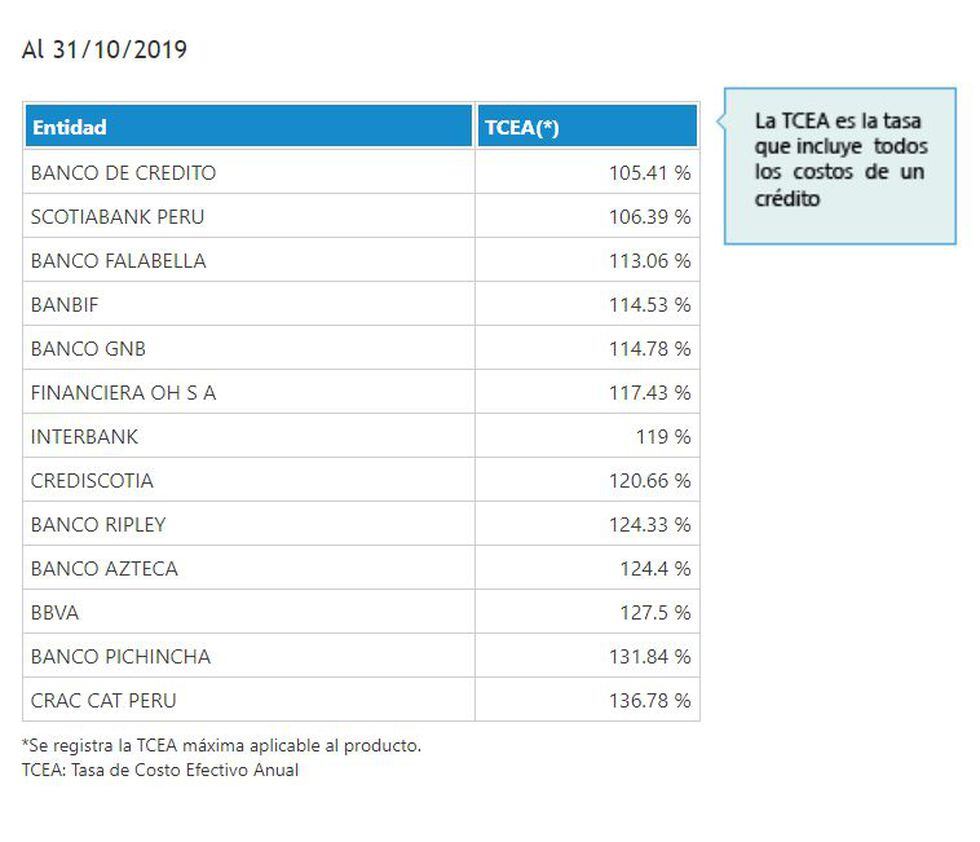Click the Entidad column header

[70, 127]
